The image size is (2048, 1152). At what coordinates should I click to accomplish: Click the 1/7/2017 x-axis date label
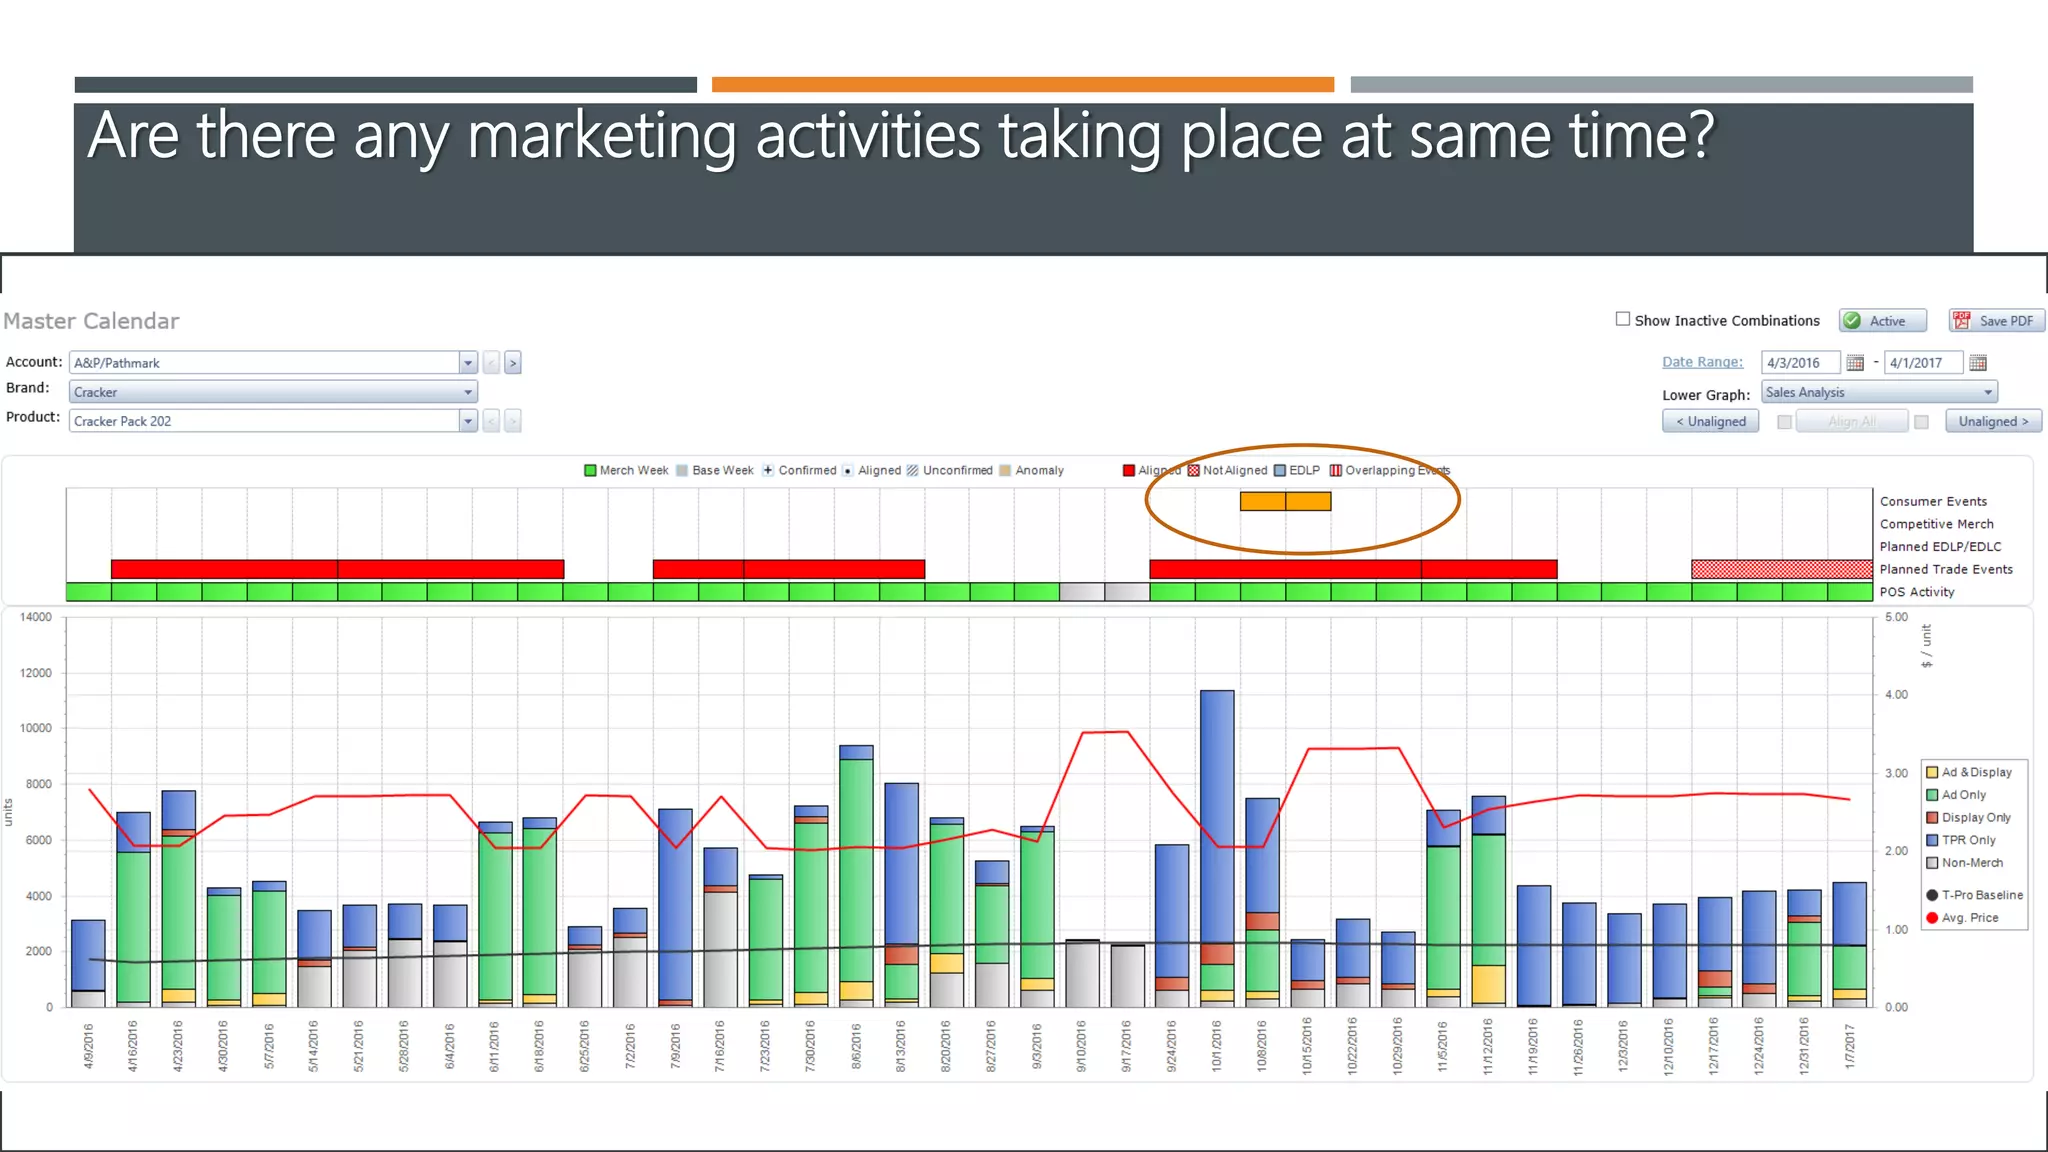pyautogui.click(x=1850, y=1046)
